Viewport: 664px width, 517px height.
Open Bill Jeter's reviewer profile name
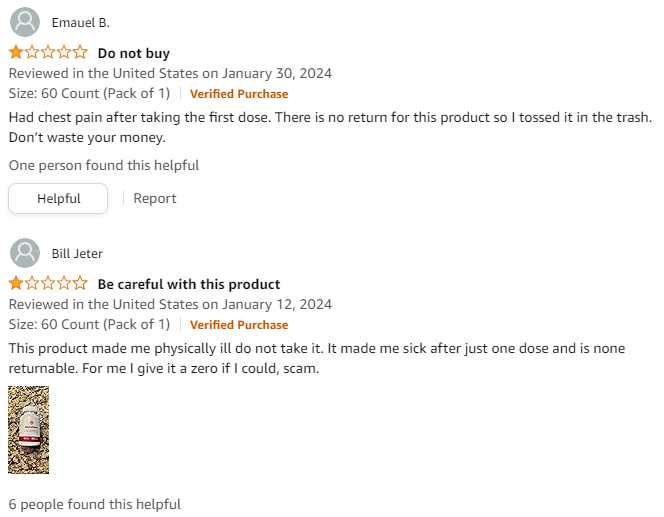(x=77, y=254)
